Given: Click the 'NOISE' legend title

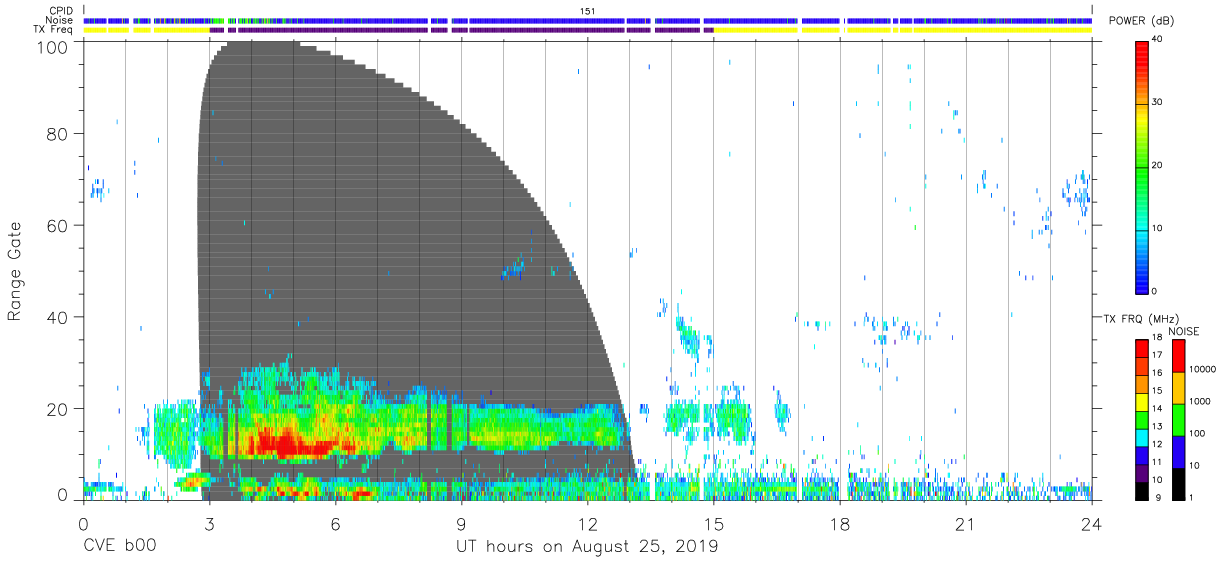Looking at the screenshot, I should (1184, 331).
